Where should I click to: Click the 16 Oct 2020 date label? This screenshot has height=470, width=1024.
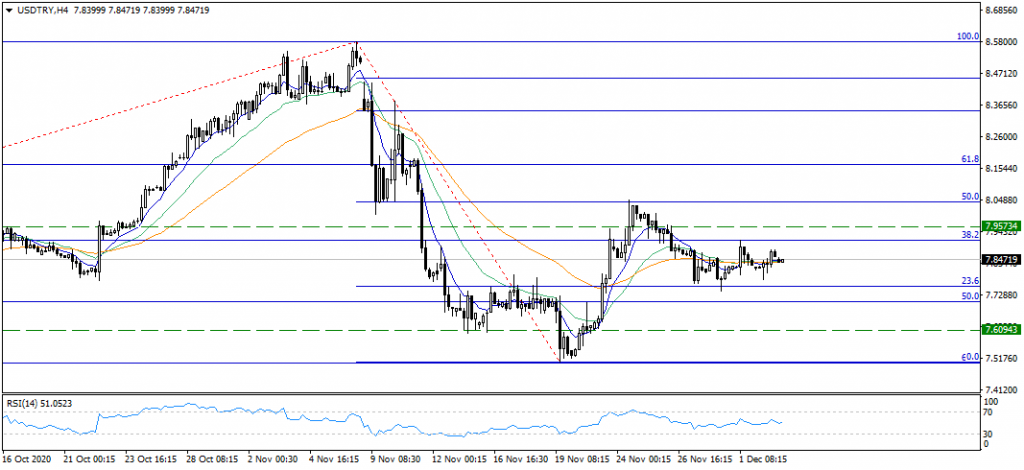pyautogui.click(x=27, y=458)
